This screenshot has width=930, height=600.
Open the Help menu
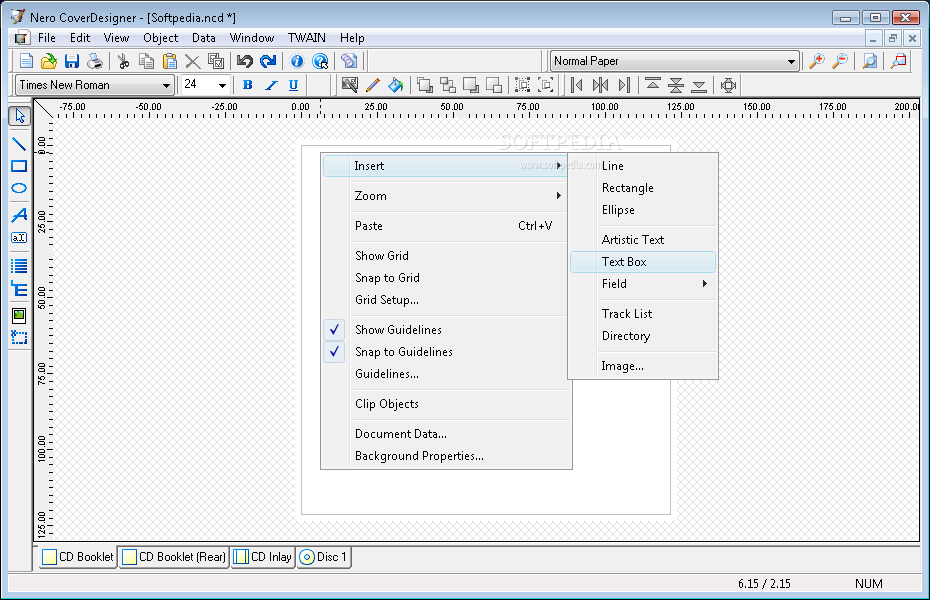click(x=352, y=38)
